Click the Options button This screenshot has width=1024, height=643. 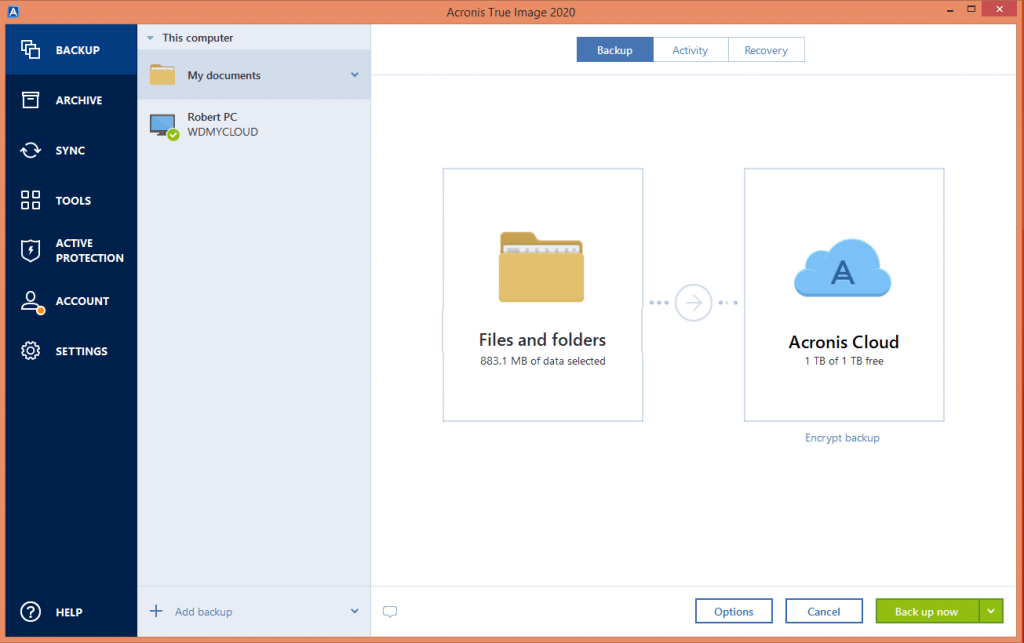tap(733, 611)
